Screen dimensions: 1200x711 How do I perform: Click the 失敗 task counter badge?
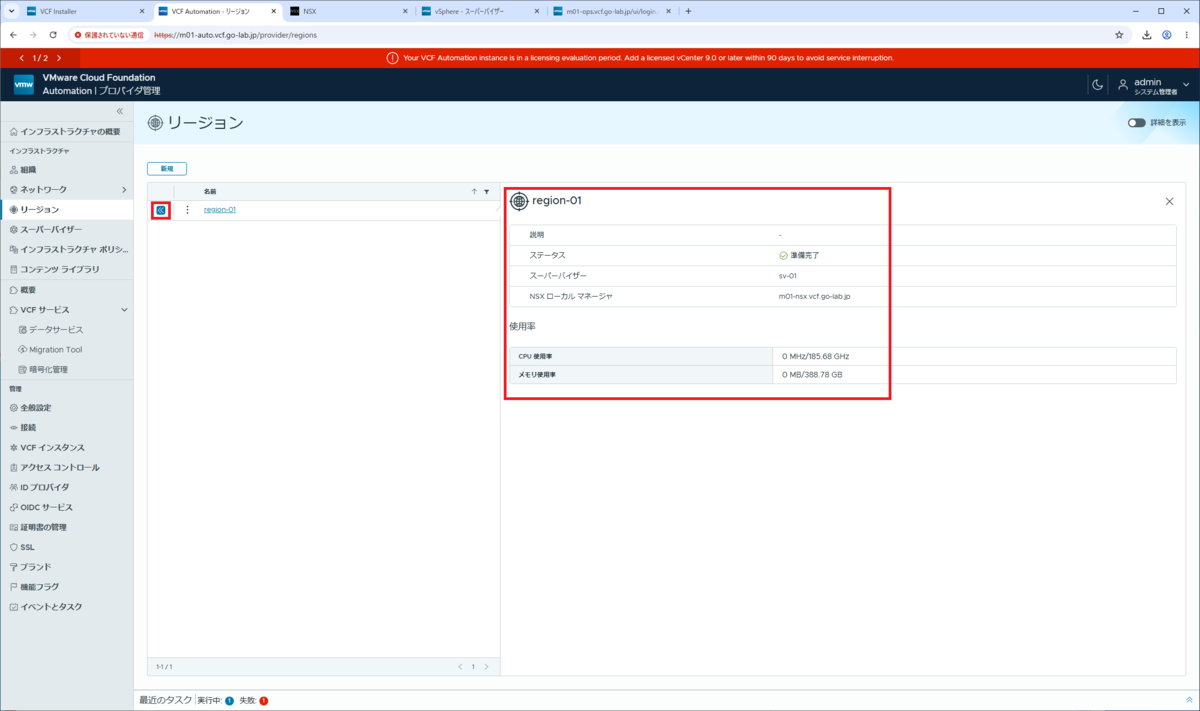coord(263,701)
